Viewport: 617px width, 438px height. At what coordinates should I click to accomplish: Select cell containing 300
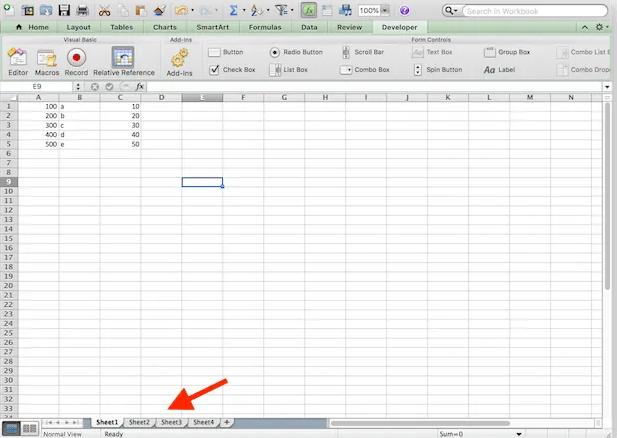pos(39,125)
